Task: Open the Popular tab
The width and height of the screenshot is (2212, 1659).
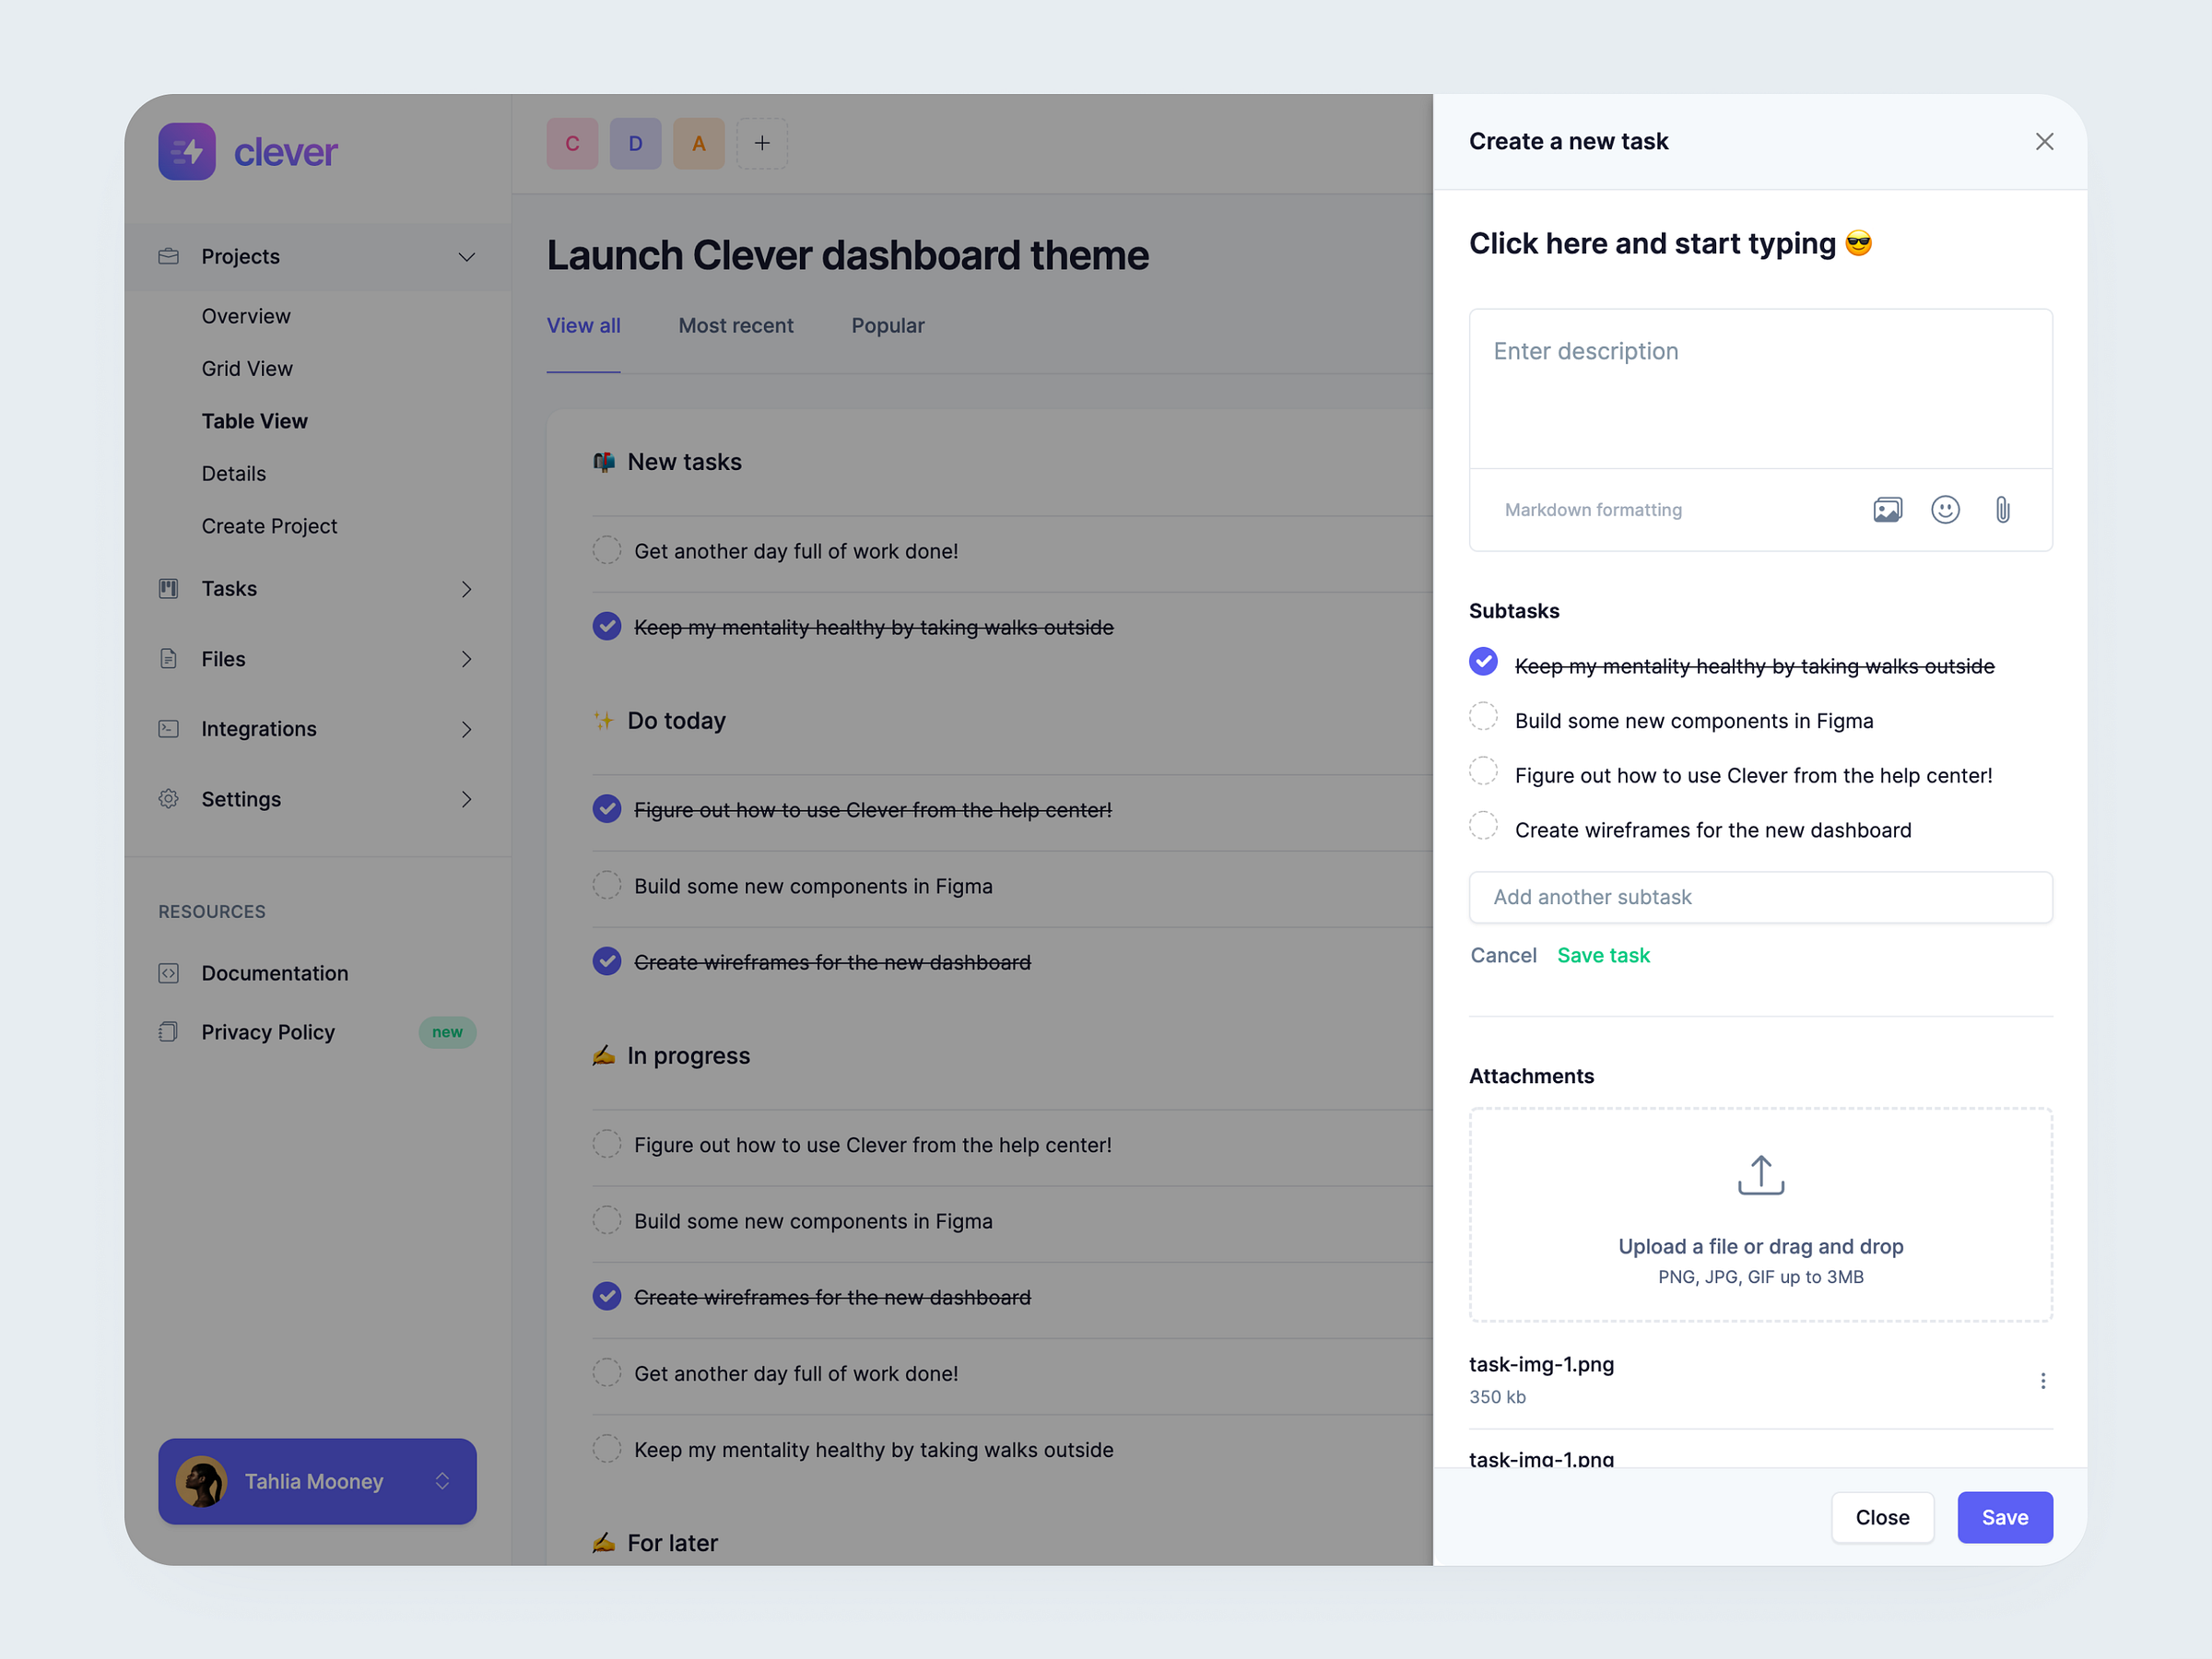Action: (887, 325)
